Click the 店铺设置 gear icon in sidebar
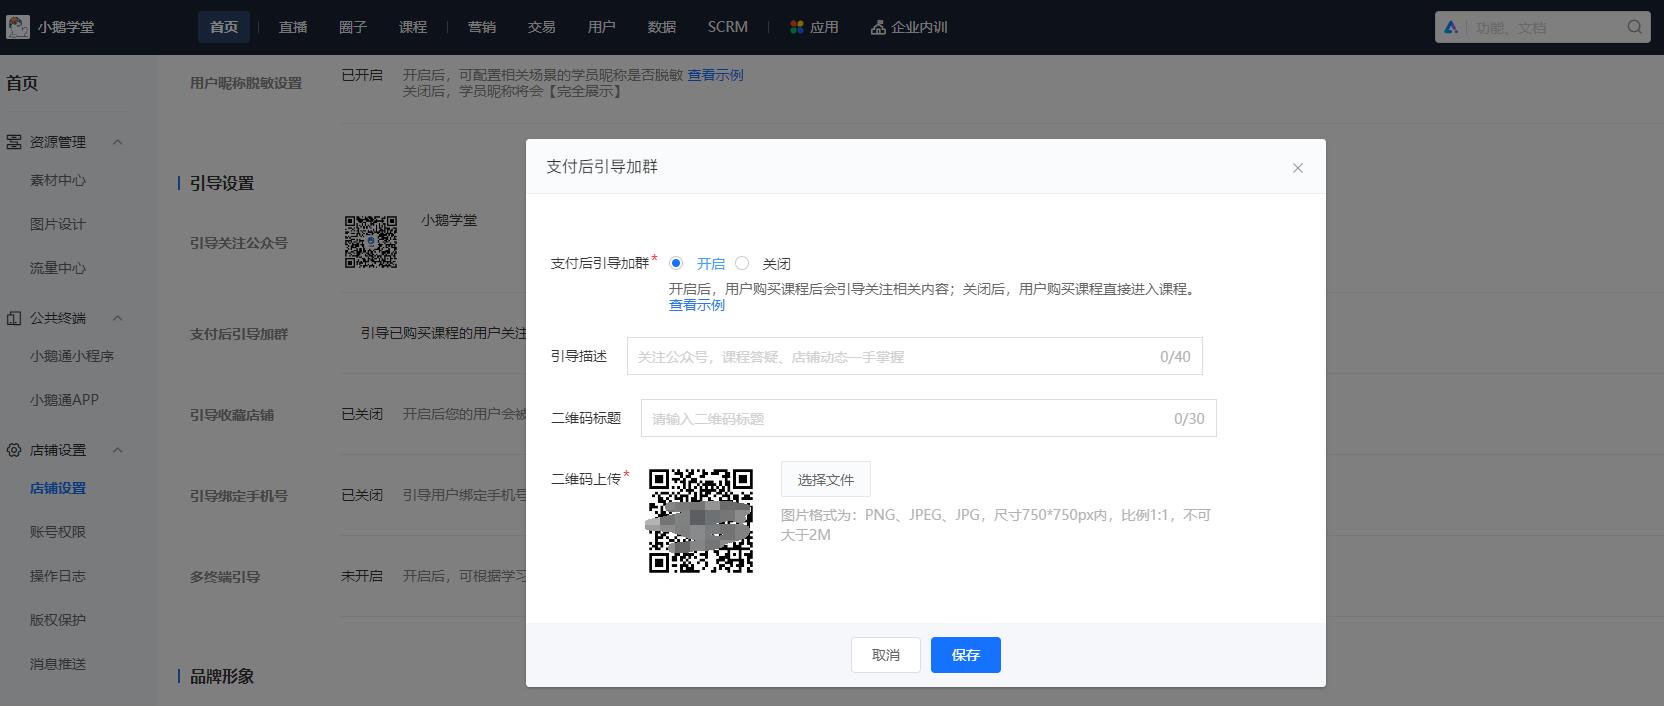The width and height of the screenshot is (1664, 706). tap(14, 450)
